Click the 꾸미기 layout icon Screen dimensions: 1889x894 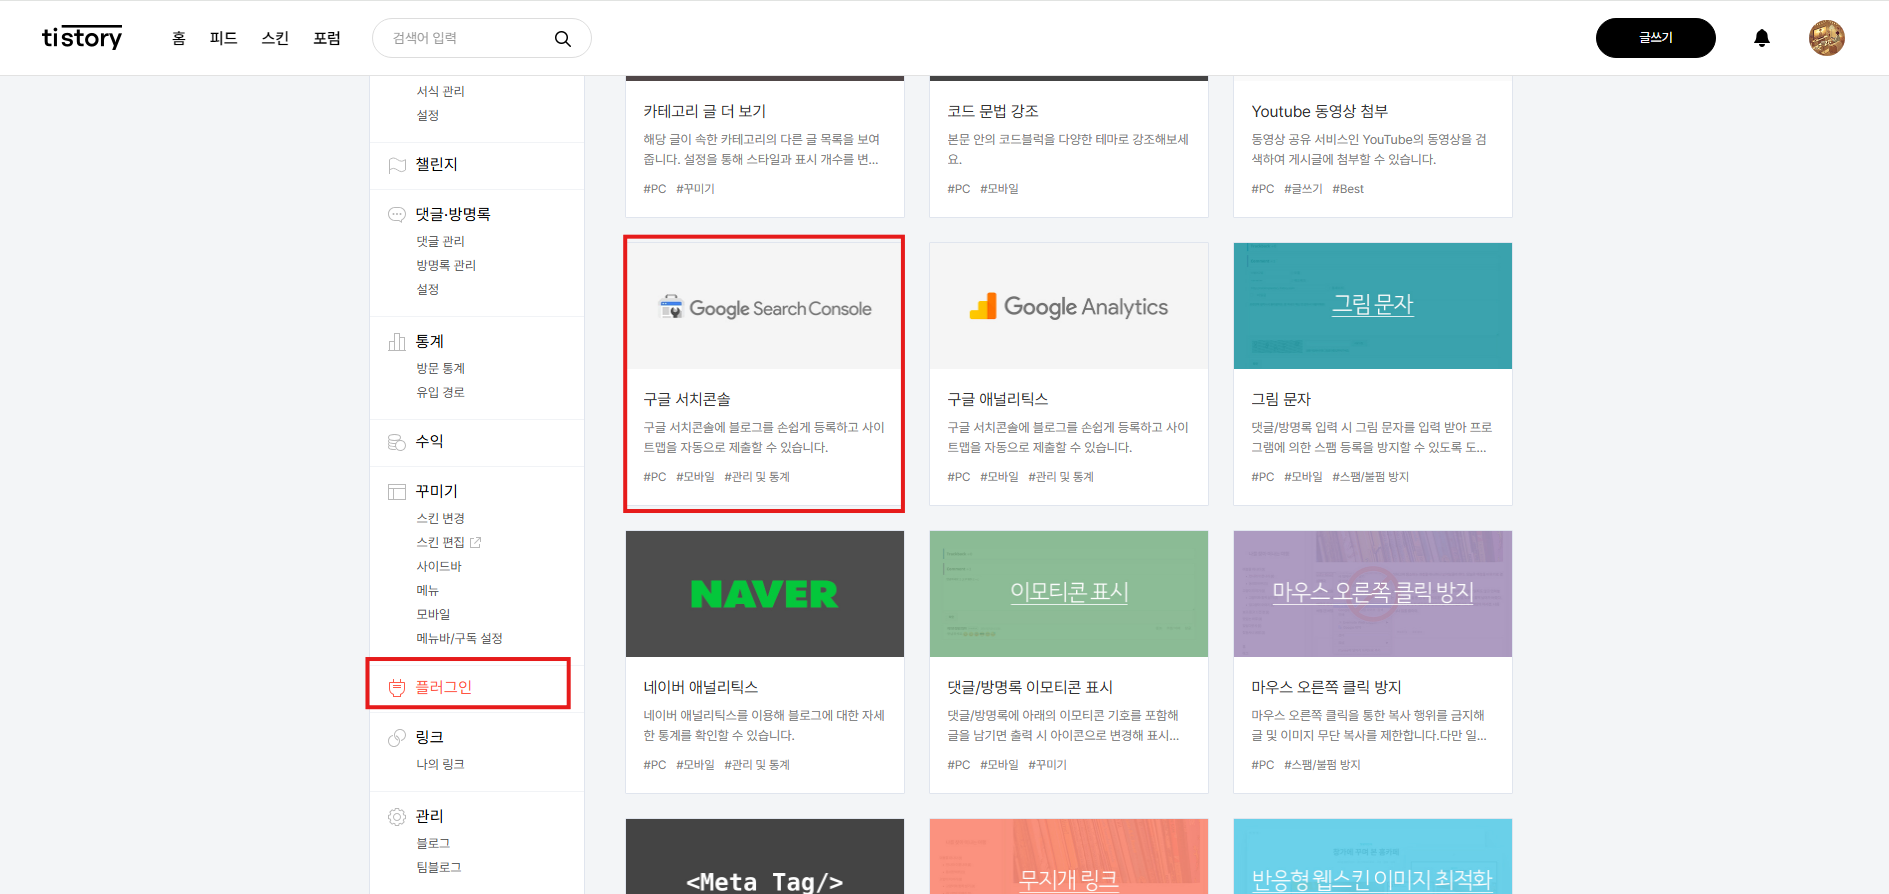397,492
